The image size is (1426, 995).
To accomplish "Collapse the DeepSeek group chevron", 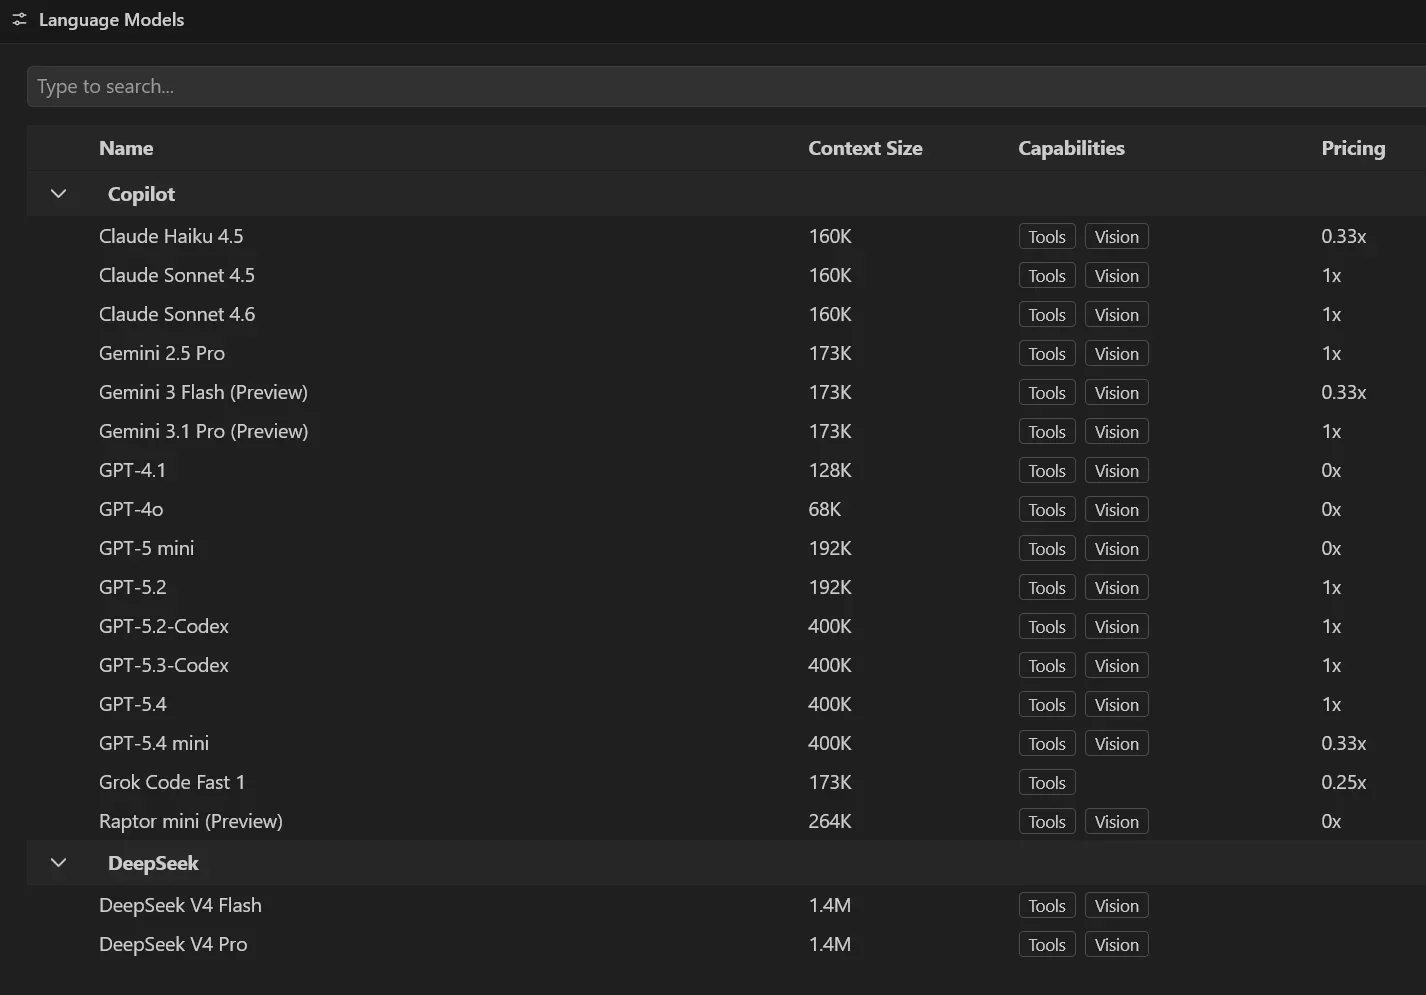I will point(58,863).
